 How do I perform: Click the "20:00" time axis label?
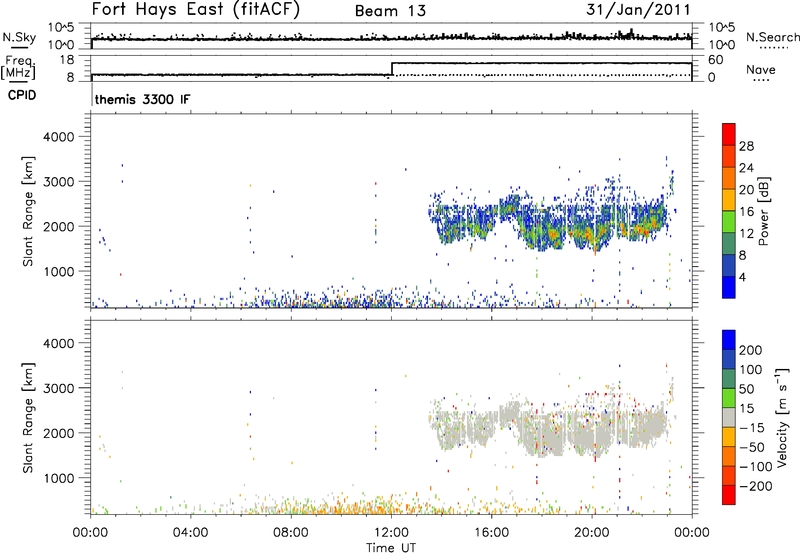tap(591, 533)
